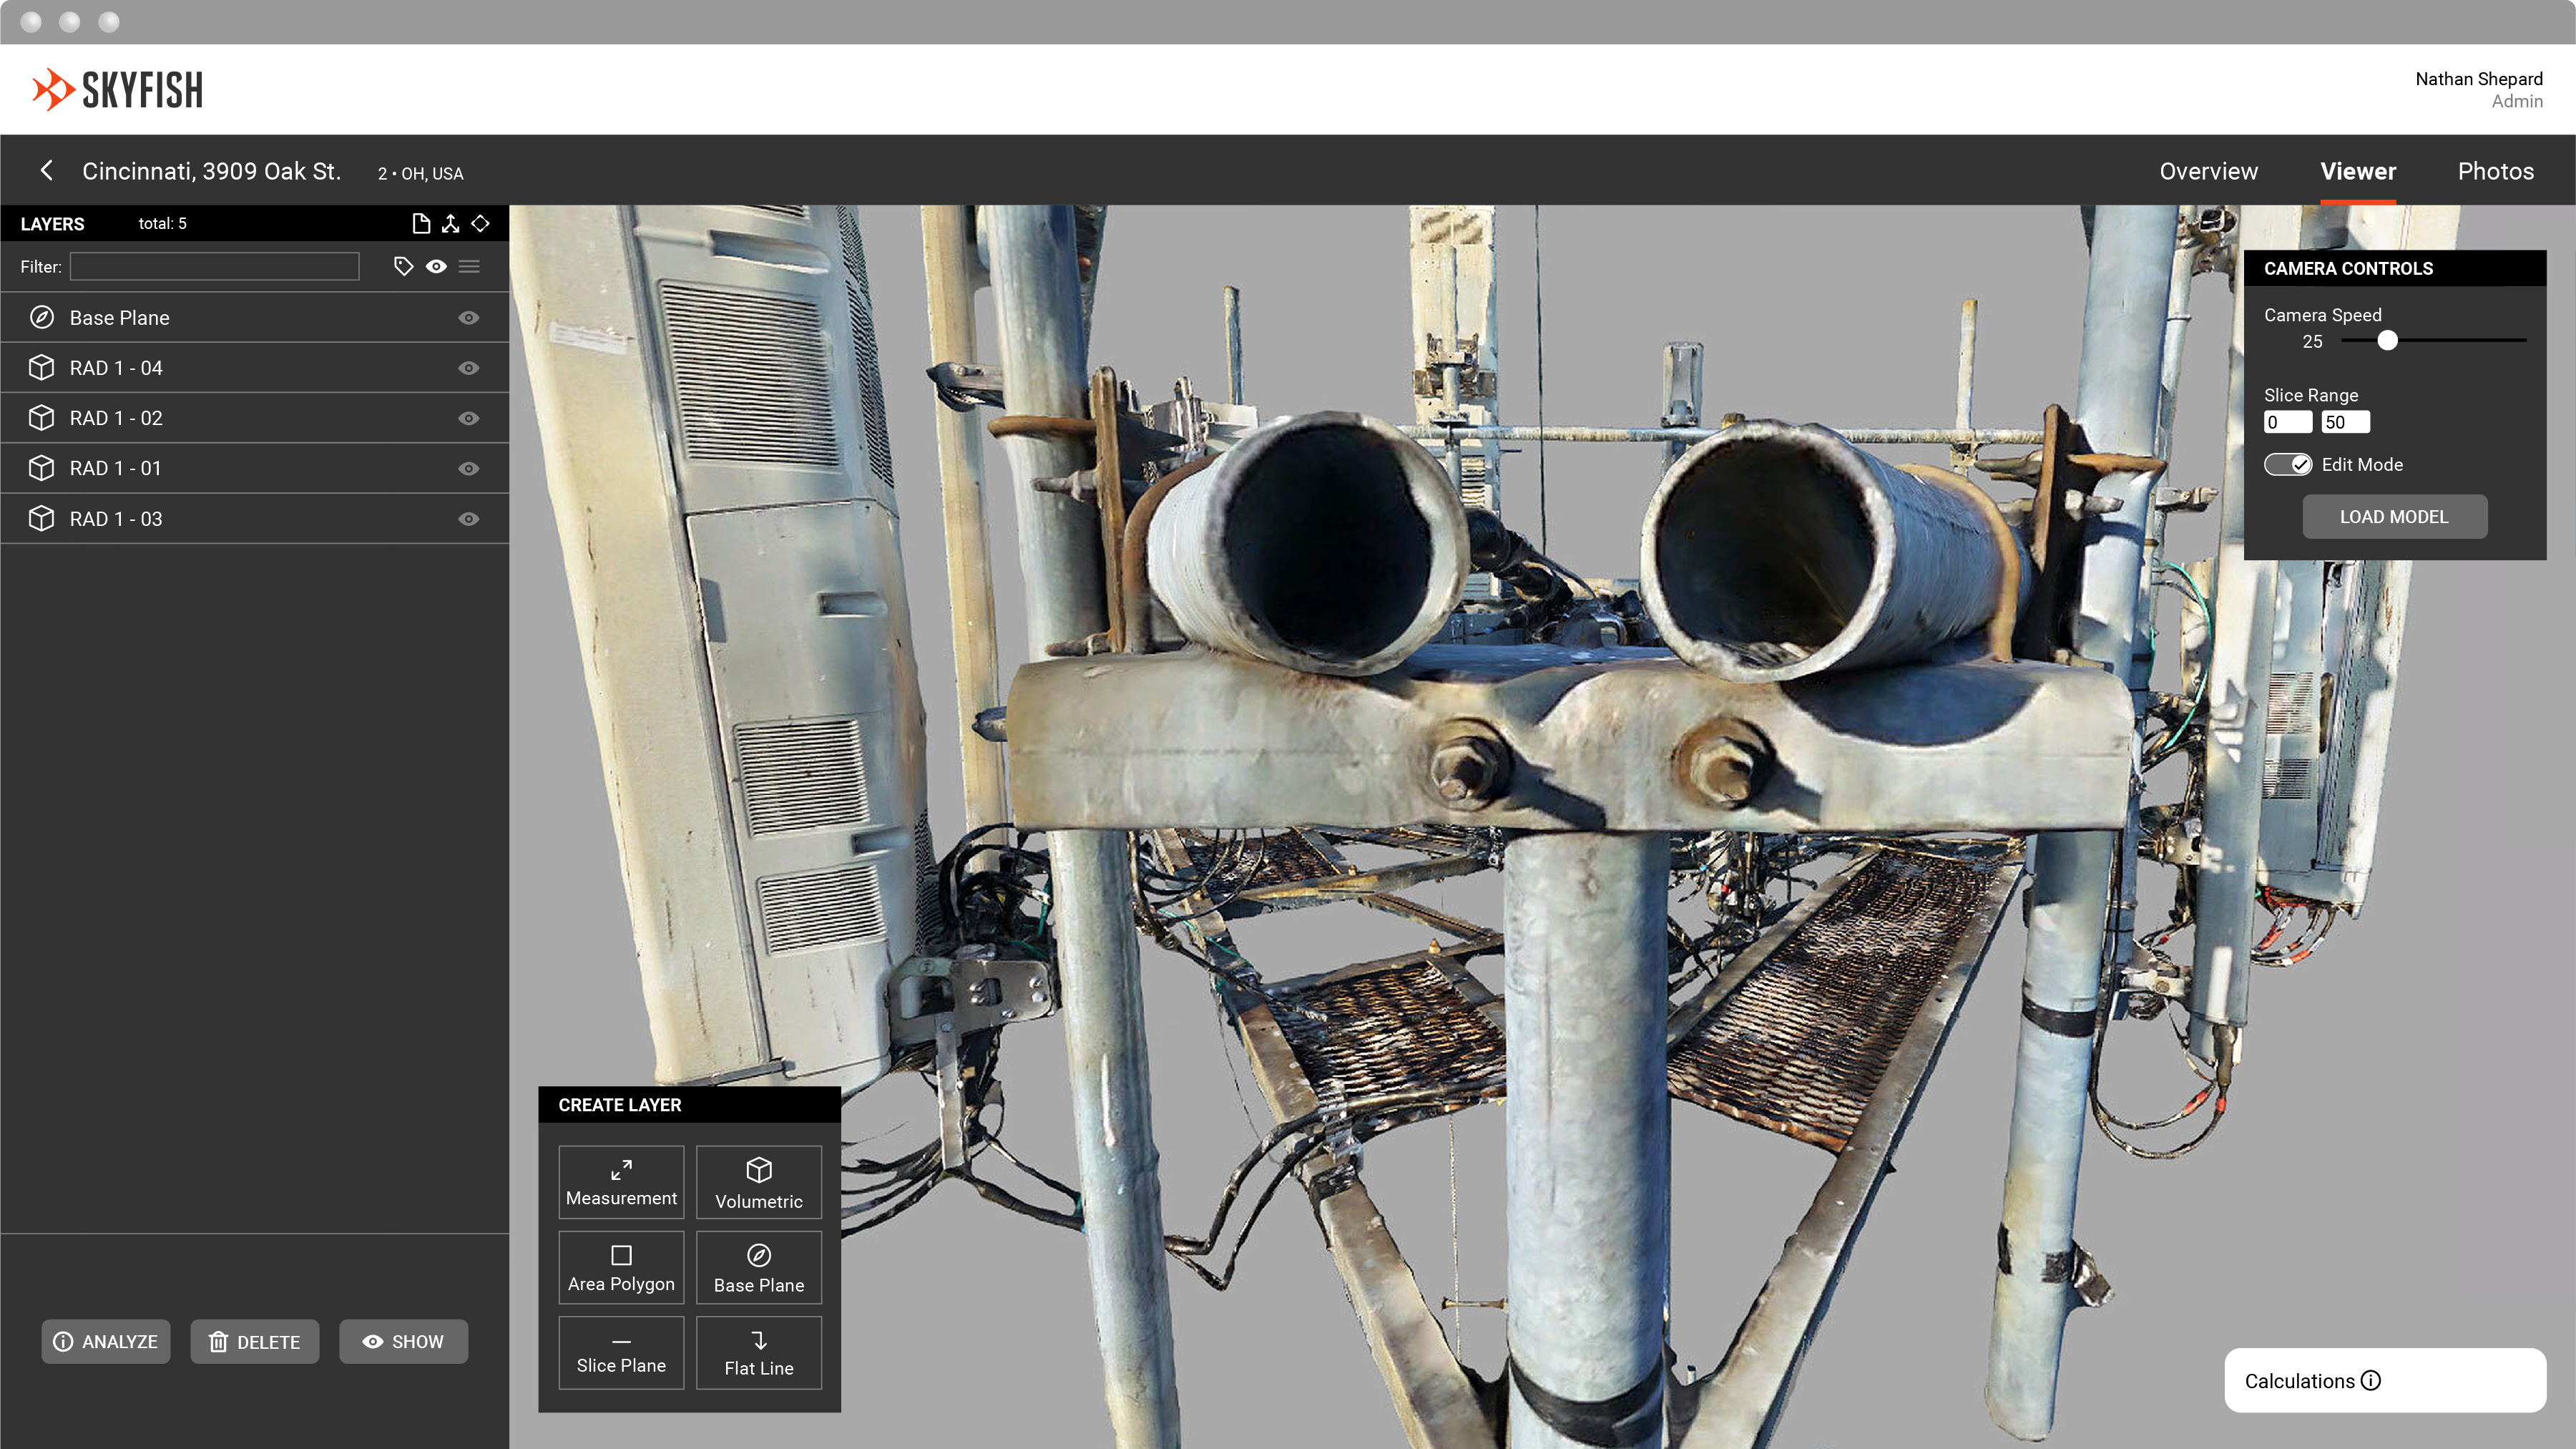Viewport: 2576px width, 1449px height.
Task: Create a Flat Line layer
Action: click(x=758, y=1352)
